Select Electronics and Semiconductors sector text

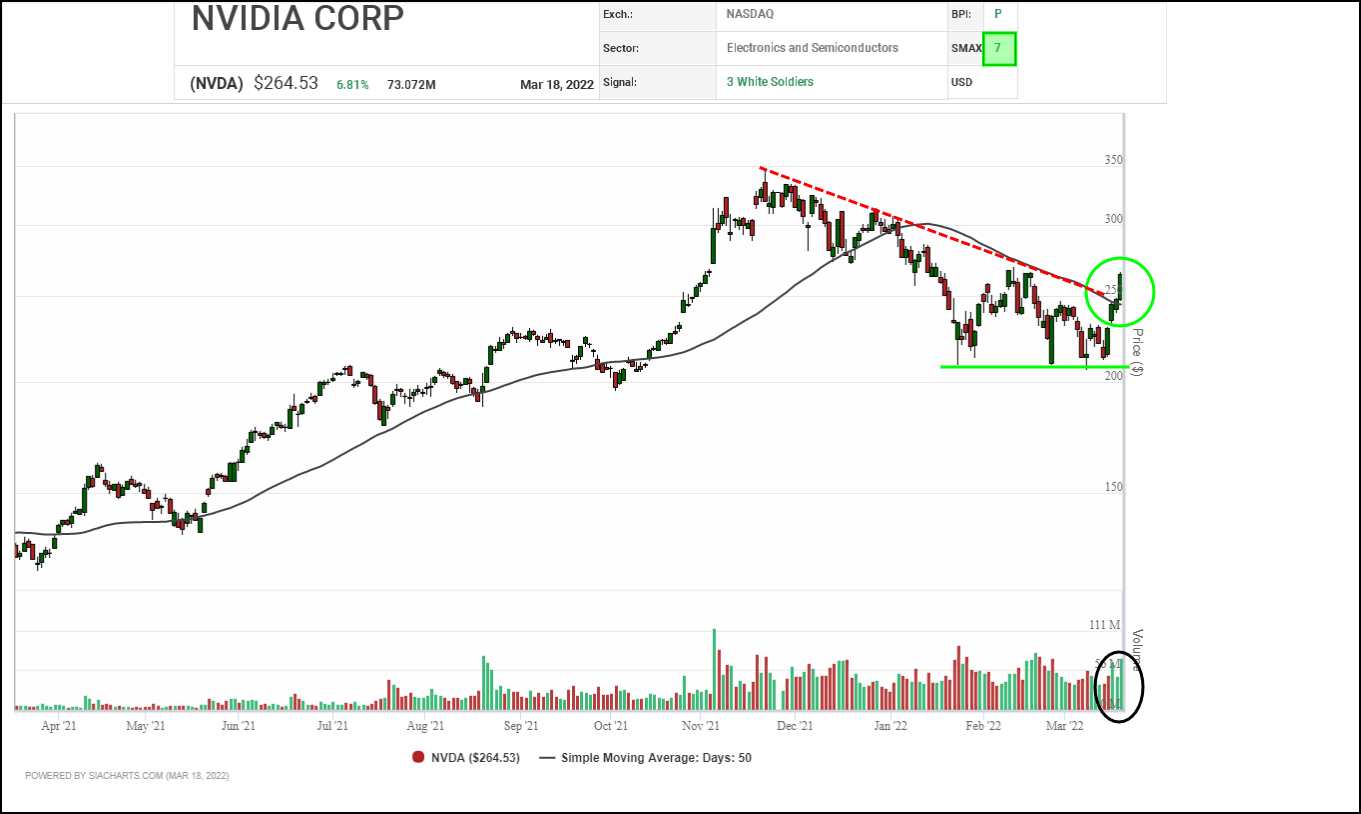pyautogui.click(x=812, y=48)
